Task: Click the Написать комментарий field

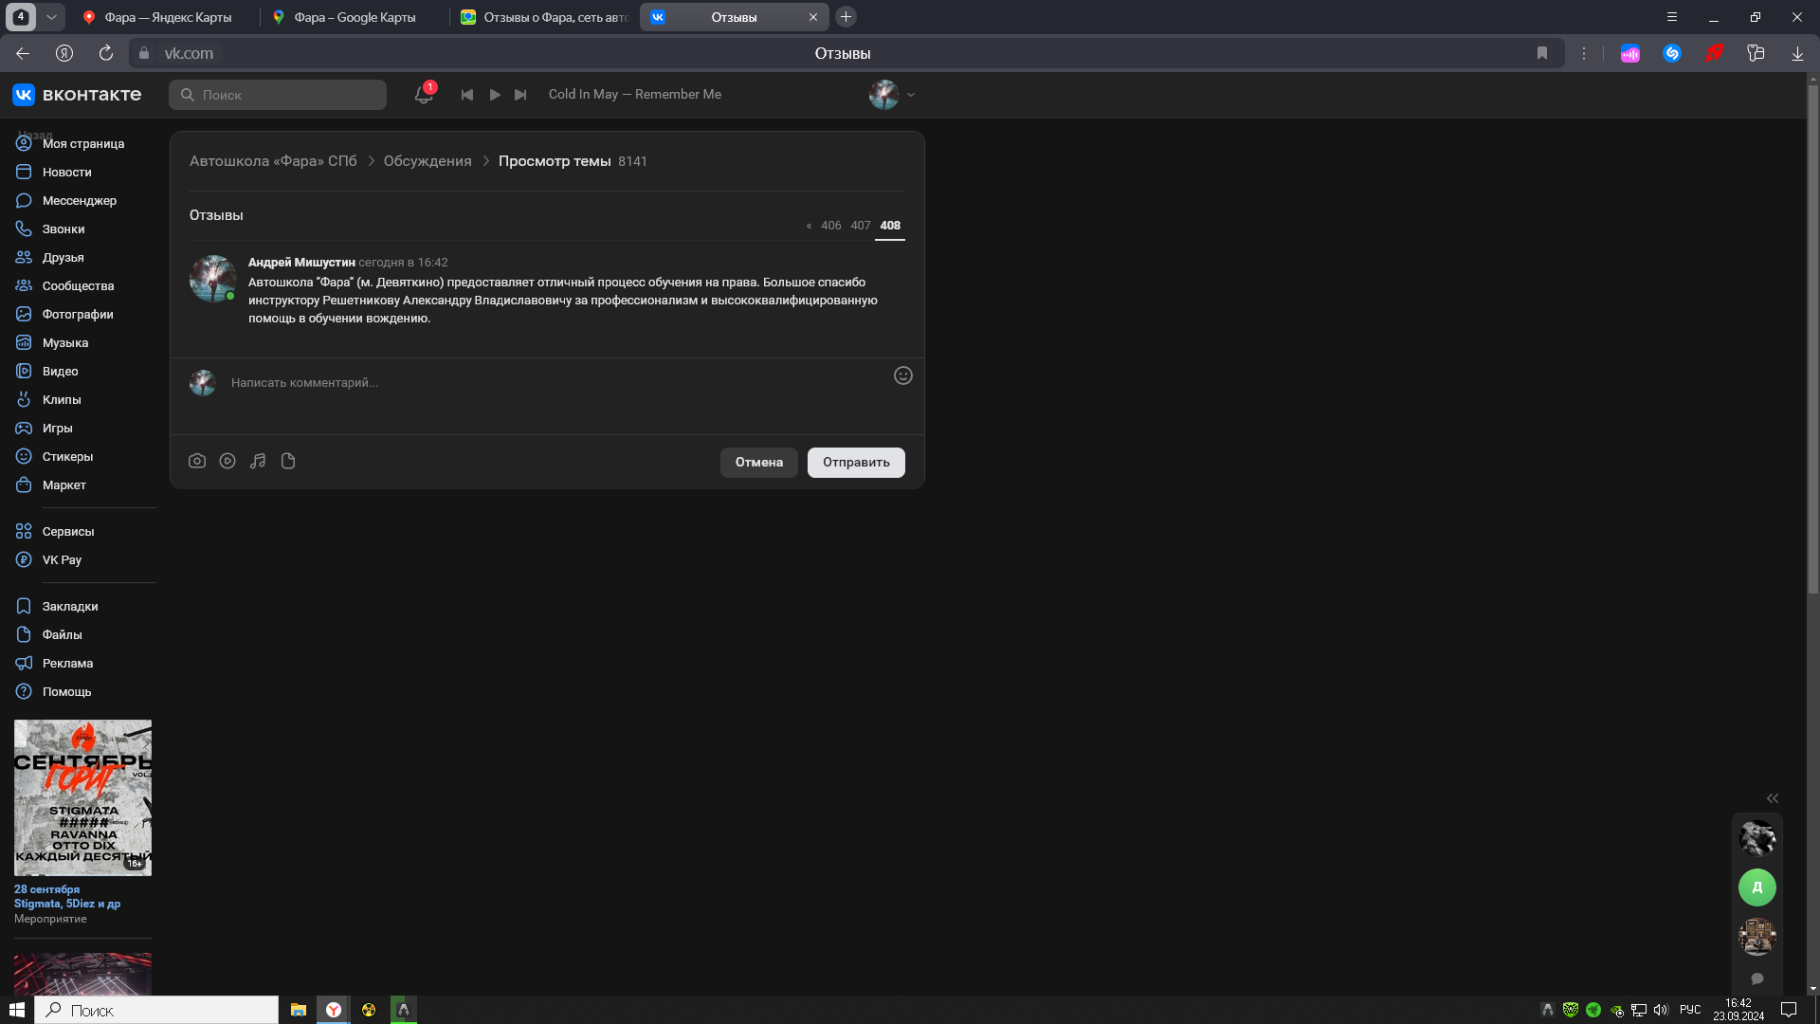Action: 550,383
